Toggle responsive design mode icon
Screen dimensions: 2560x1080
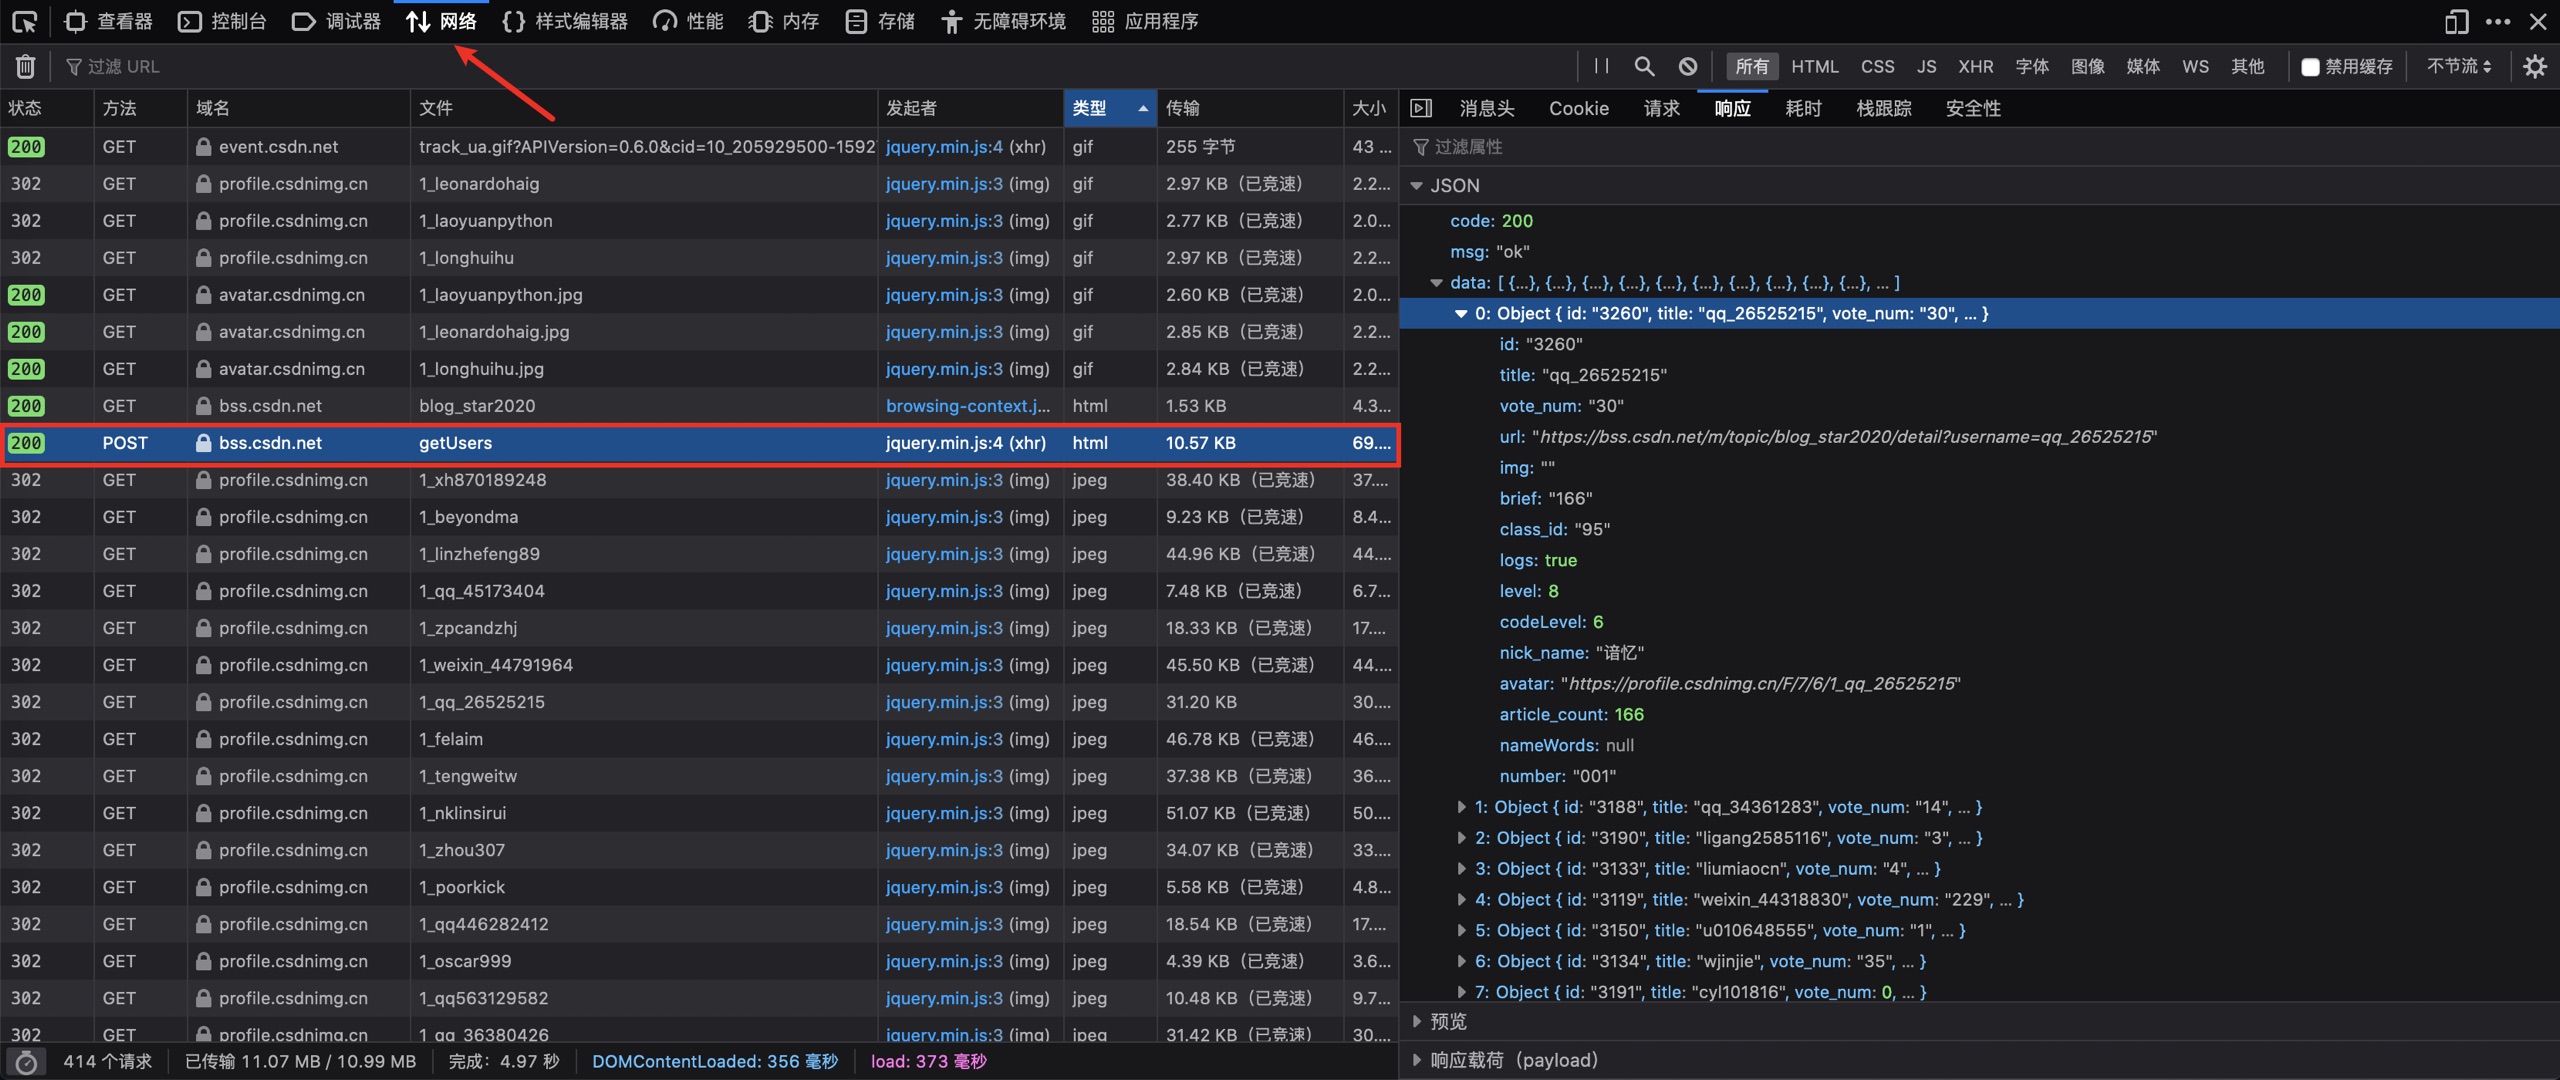coord(2457,21)
